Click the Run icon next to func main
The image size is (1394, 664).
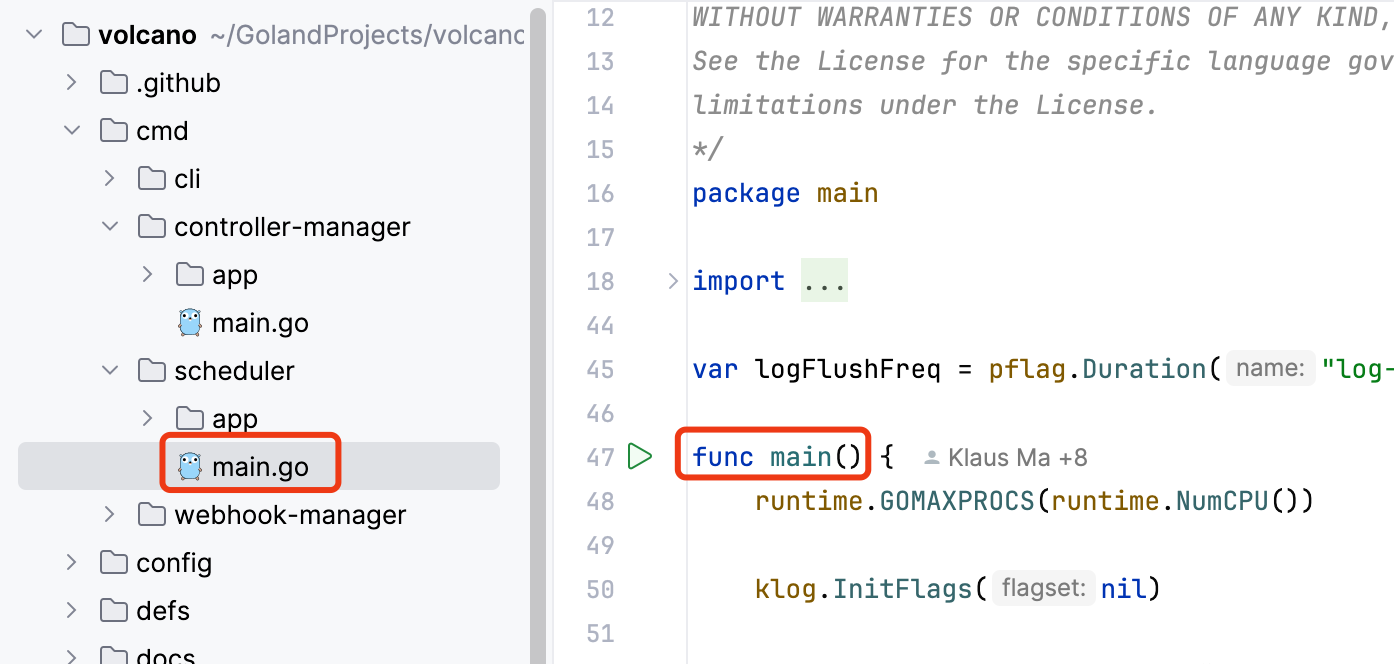(x=640, y=455)
